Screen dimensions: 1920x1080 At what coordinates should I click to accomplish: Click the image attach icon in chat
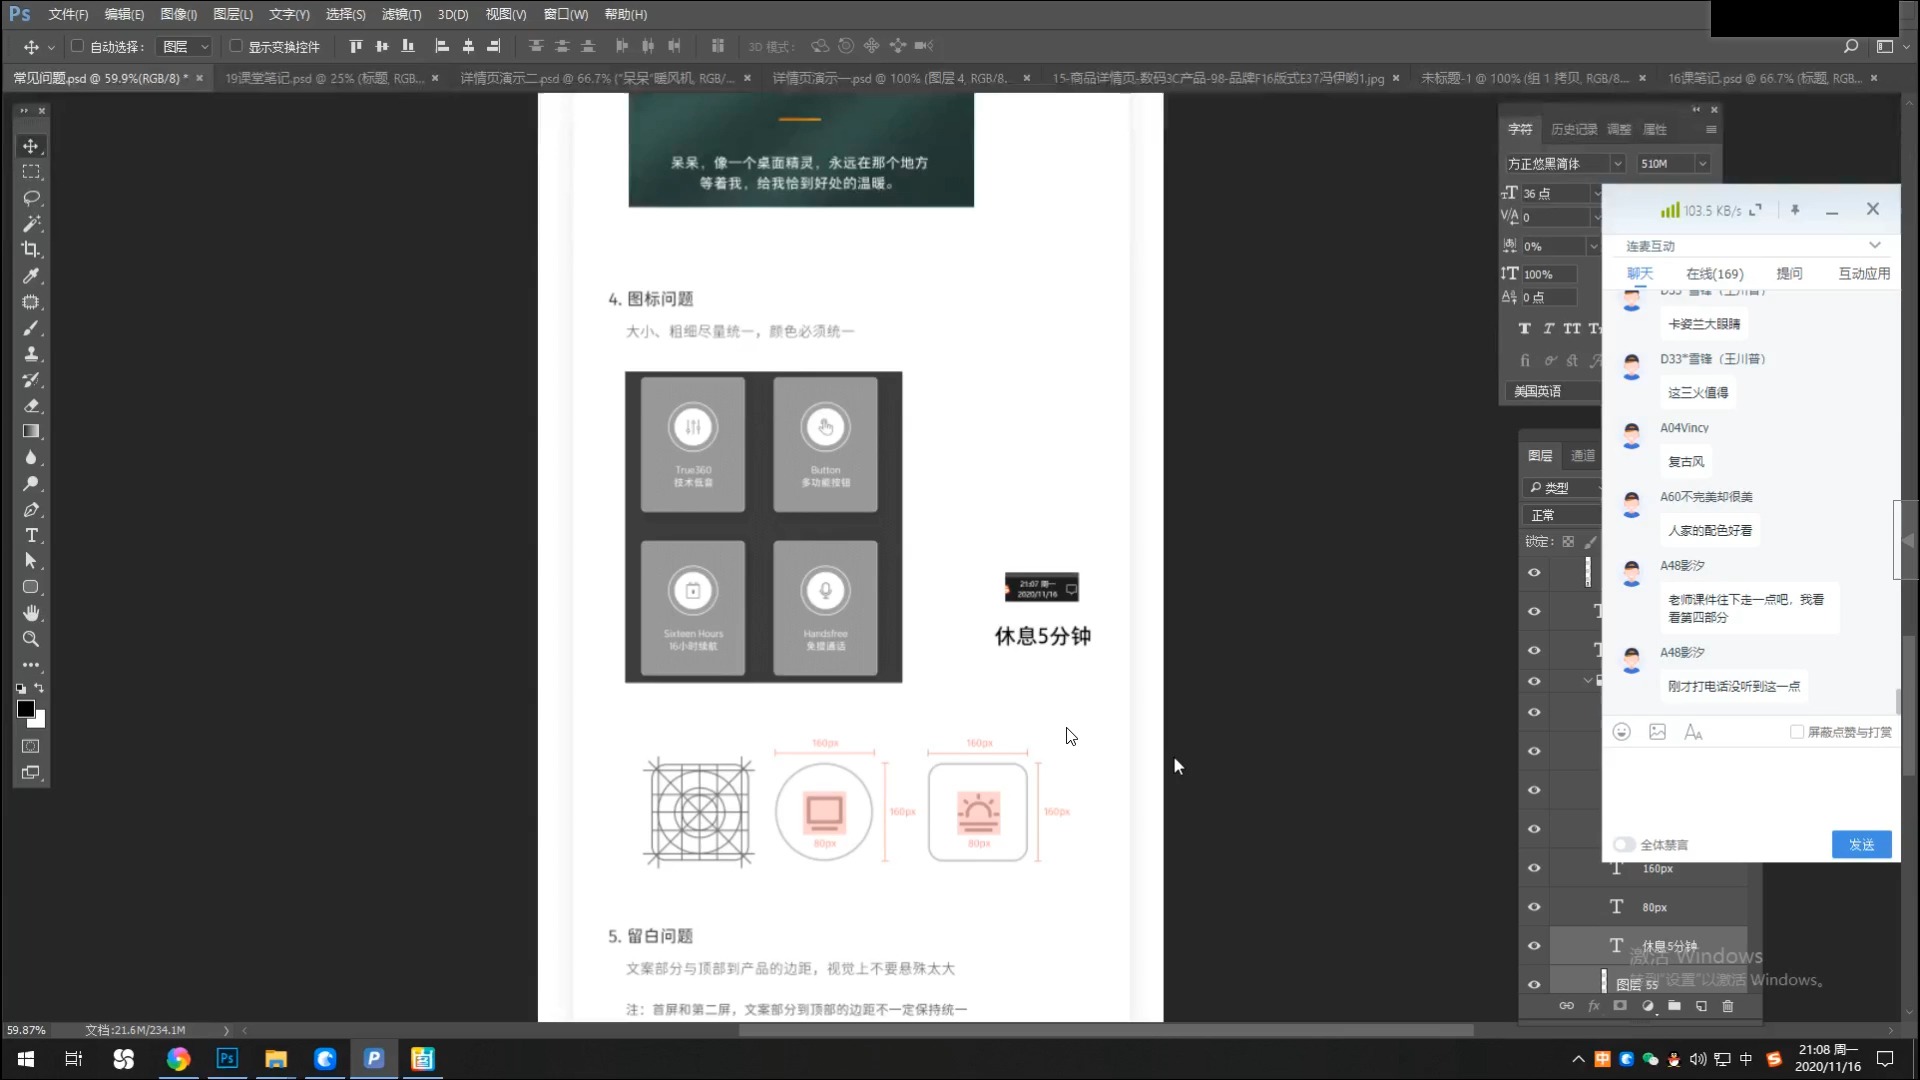(x=1657, y=732)
